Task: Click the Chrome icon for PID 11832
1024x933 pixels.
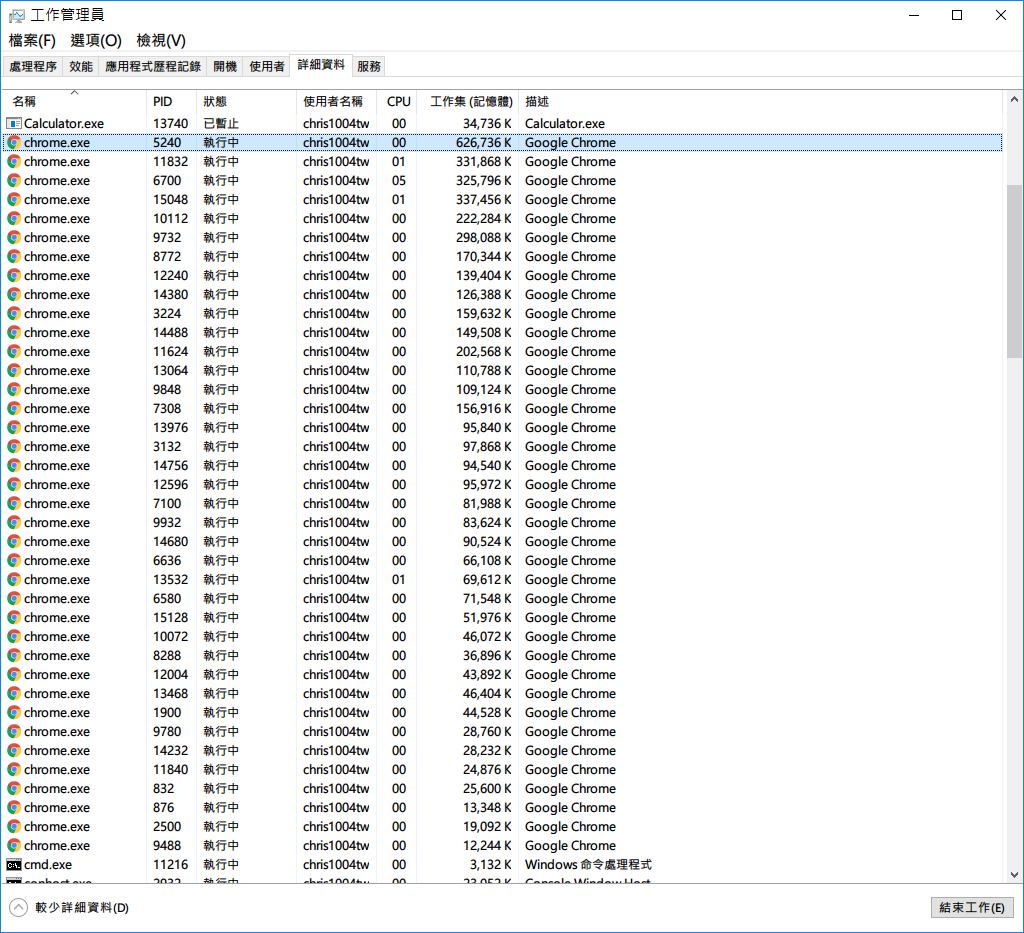Action: click(x=14, y=162)
